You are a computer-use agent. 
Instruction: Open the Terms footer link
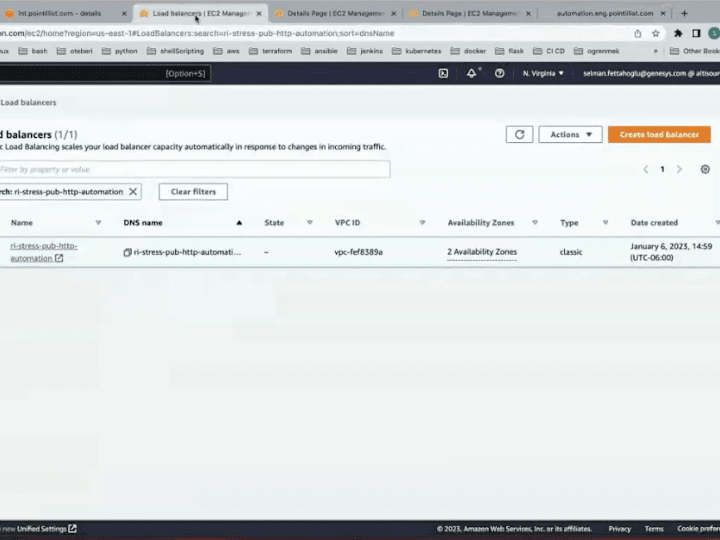[654, 529]
